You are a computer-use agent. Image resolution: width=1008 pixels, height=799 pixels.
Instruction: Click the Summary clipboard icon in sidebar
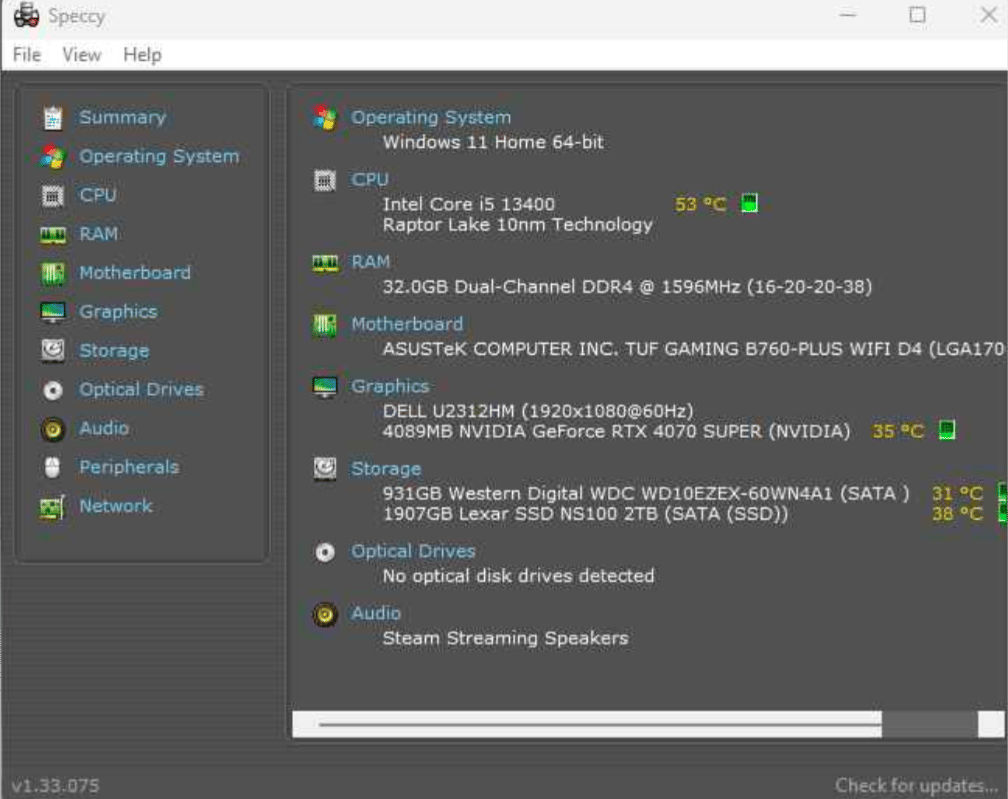(53, 118)
